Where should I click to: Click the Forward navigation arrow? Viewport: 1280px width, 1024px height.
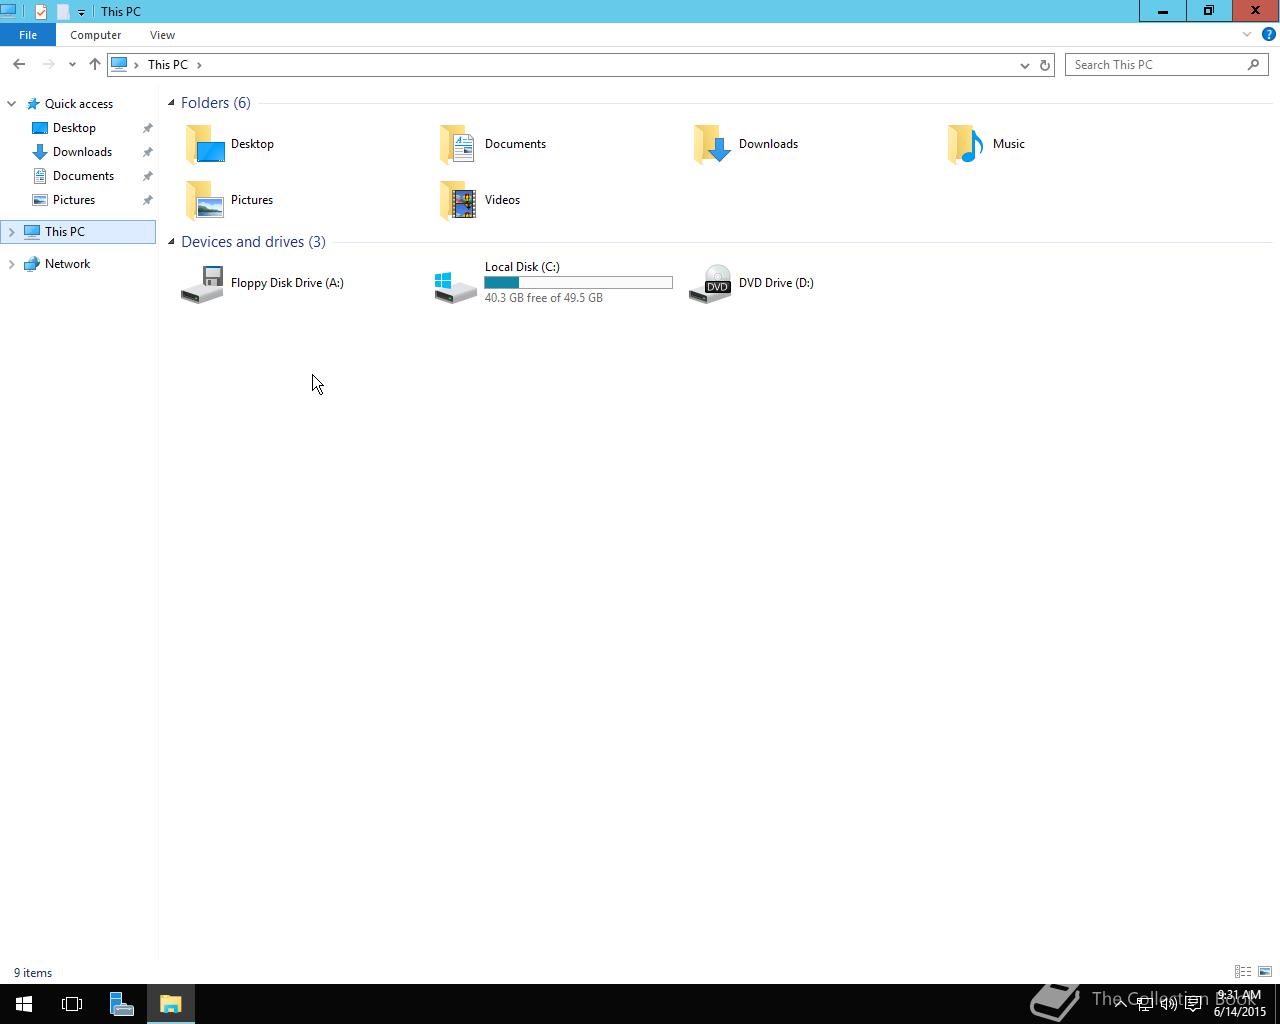click(48, 64)
